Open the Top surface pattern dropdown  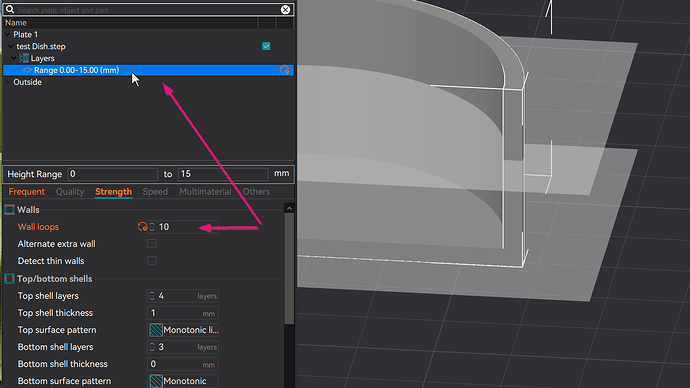coord(183,330)
